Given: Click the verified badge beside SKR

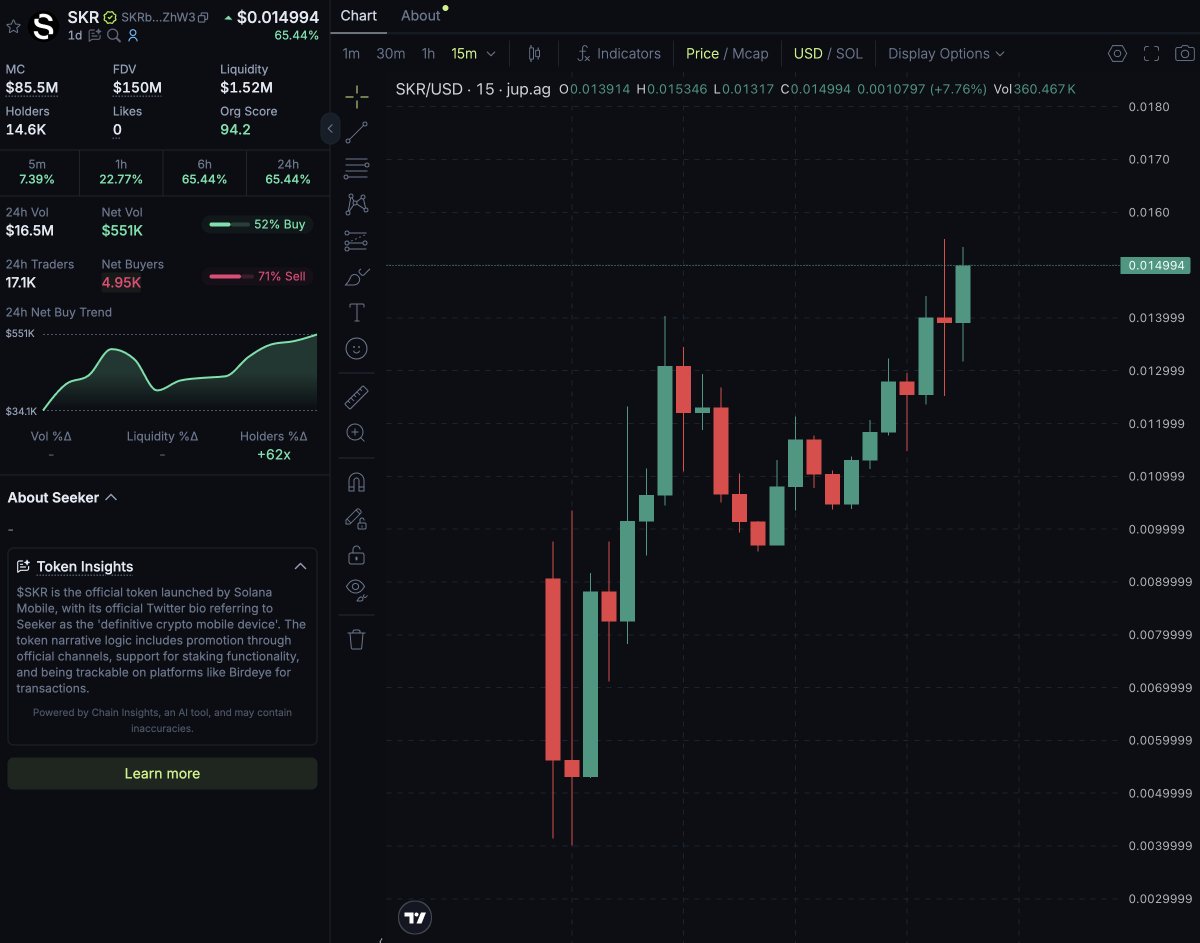Looking at the screenshot, I should [110, 18].
